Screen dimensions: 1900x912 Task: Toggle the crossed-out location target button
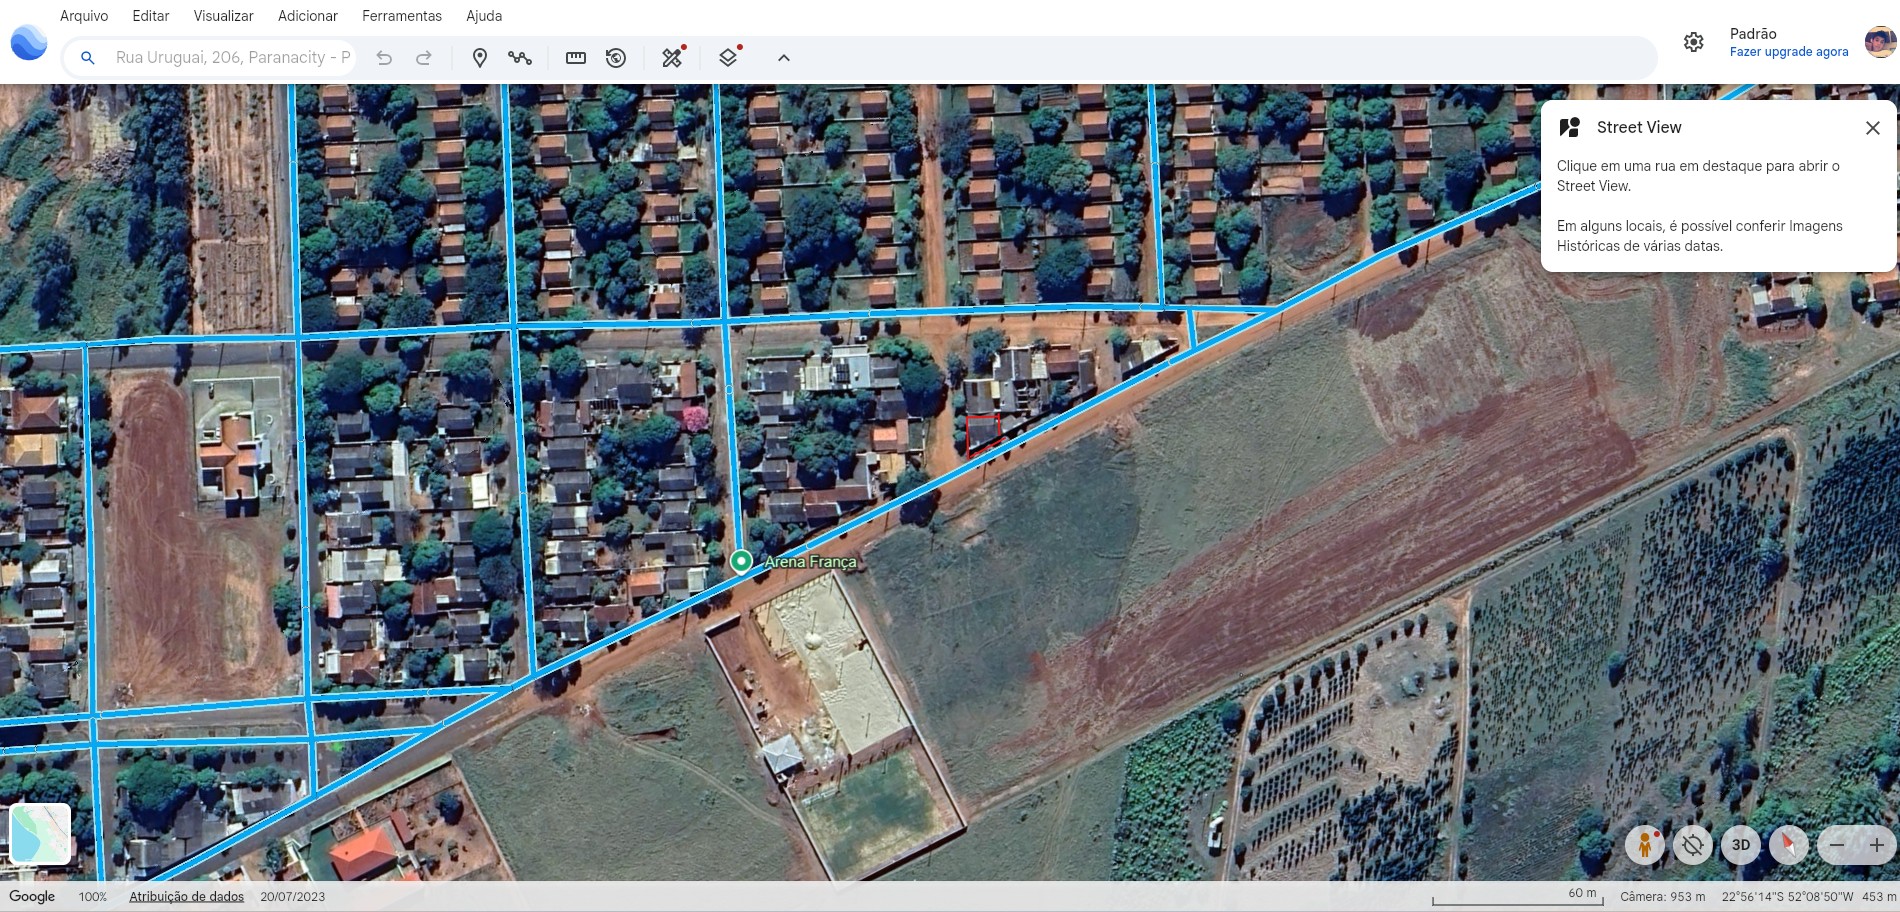coord(1692,845)
